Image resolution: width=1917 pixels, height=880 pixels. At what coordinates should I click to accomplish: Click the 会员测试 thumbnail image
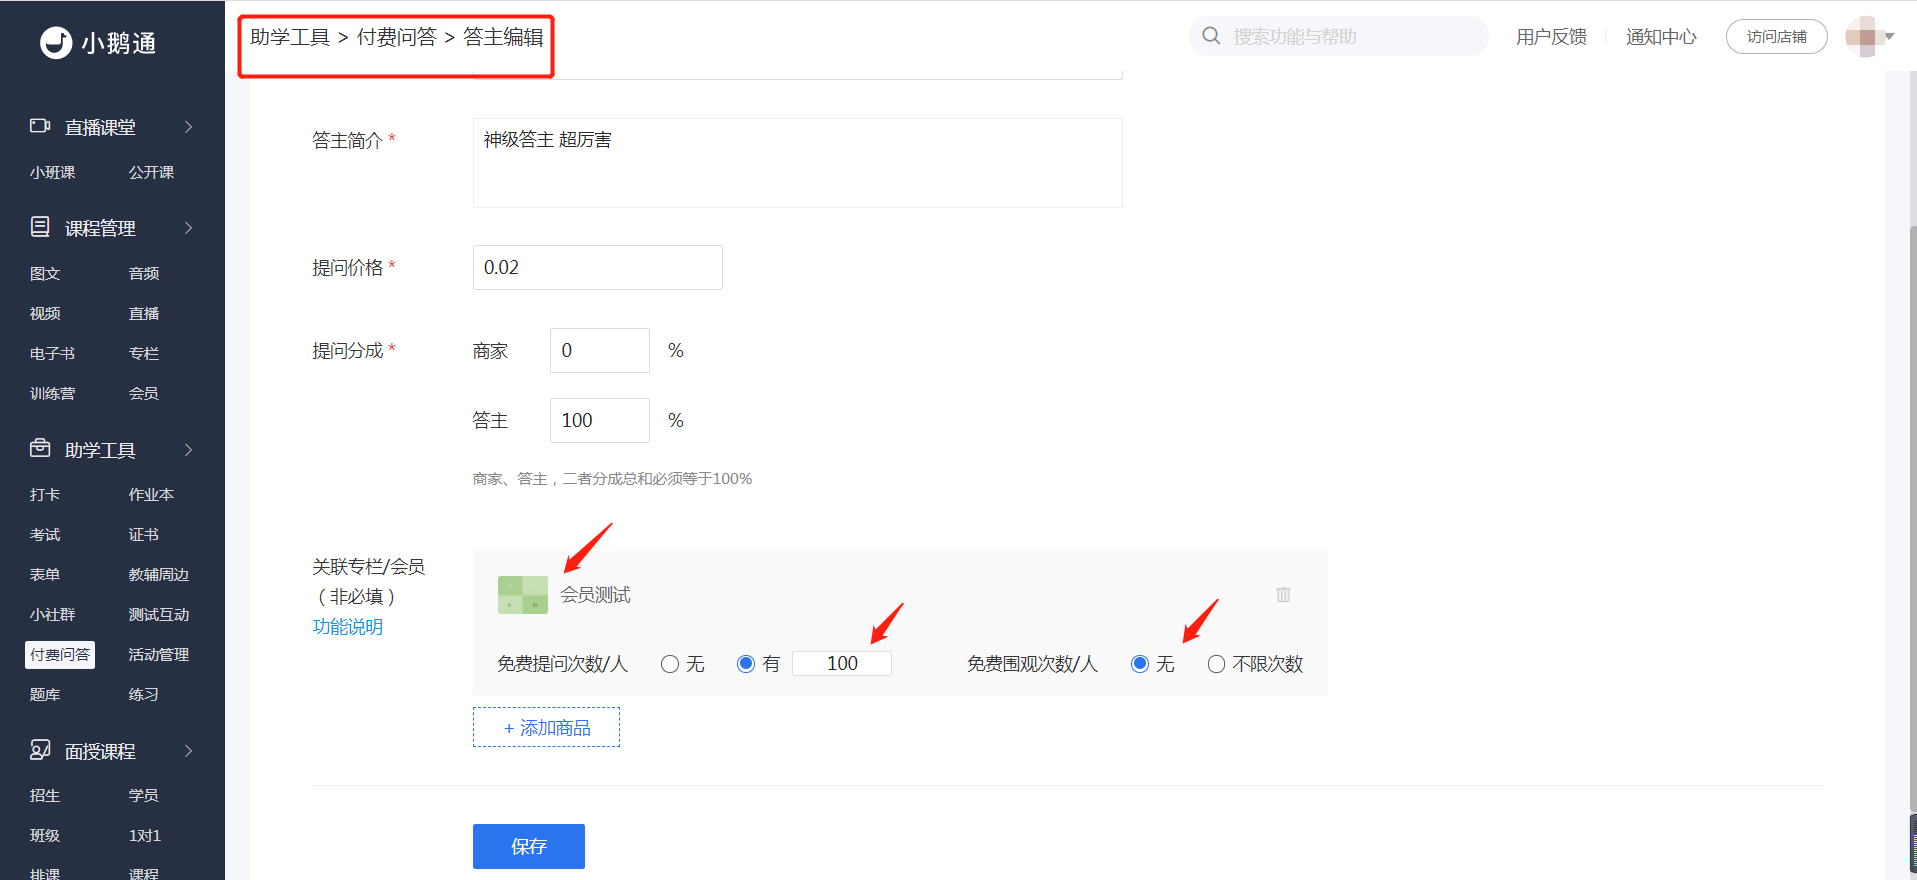(x=522, y=595)
